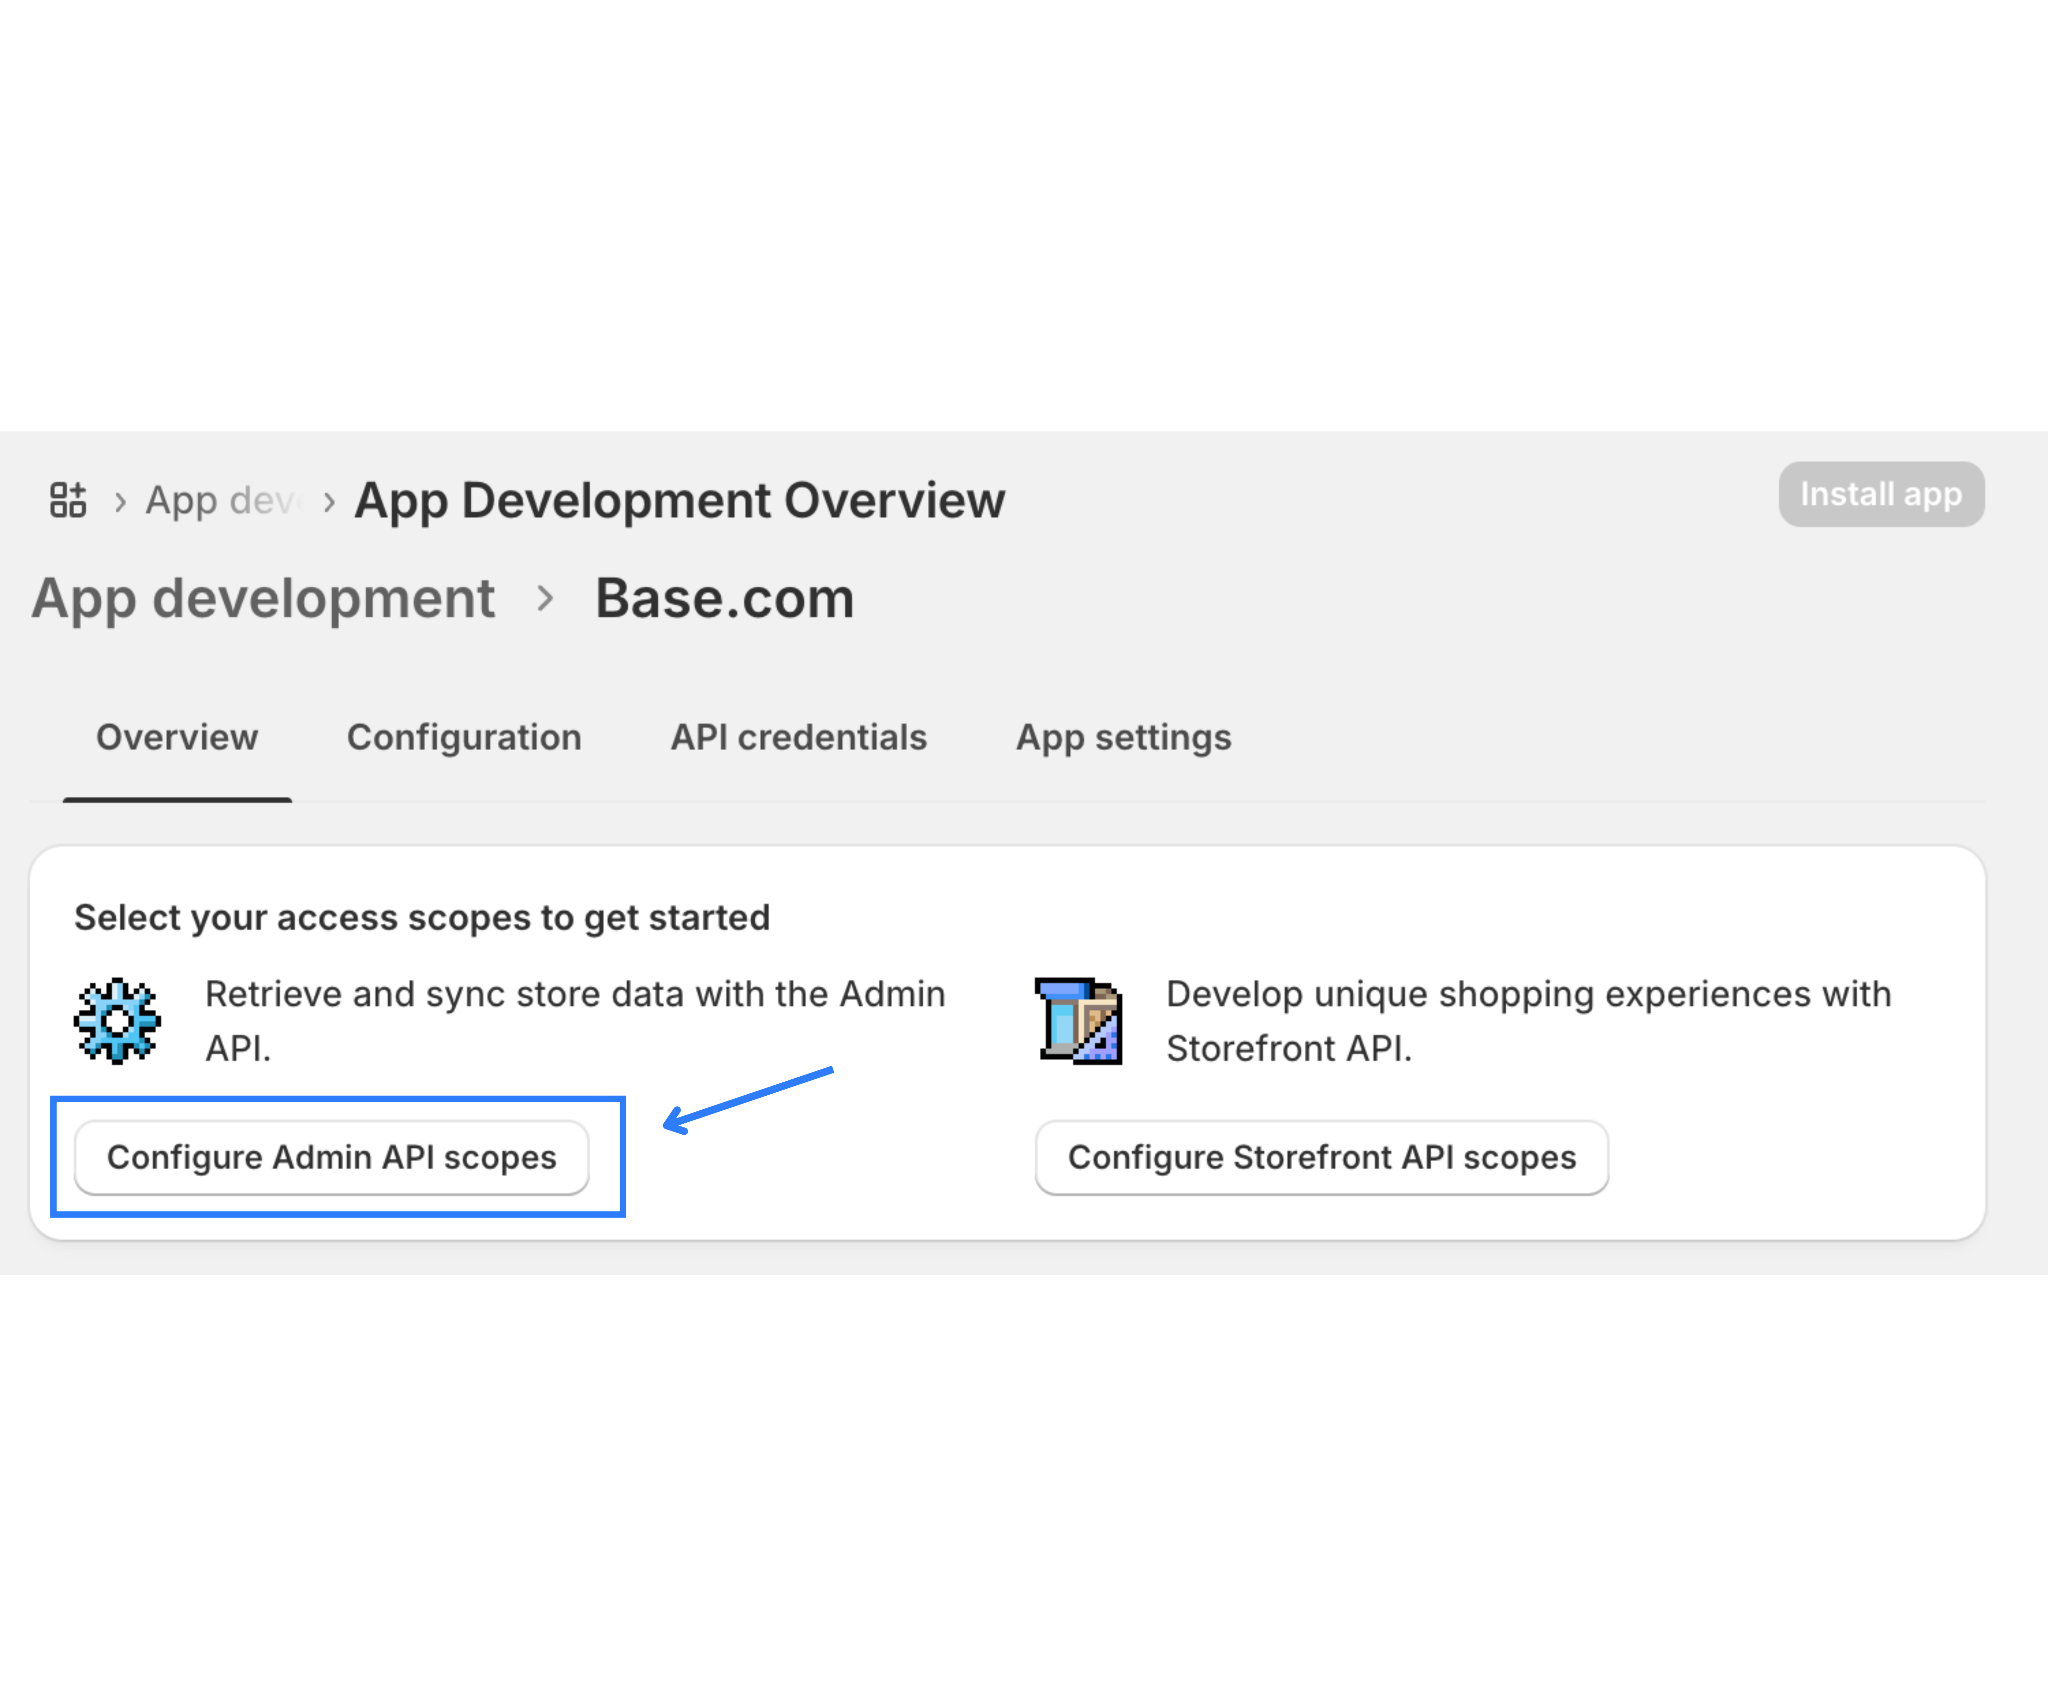The width and height of the screenshot is (2048, 1707).
Task: Go to the App settings tab
Action: (1123, 737)
